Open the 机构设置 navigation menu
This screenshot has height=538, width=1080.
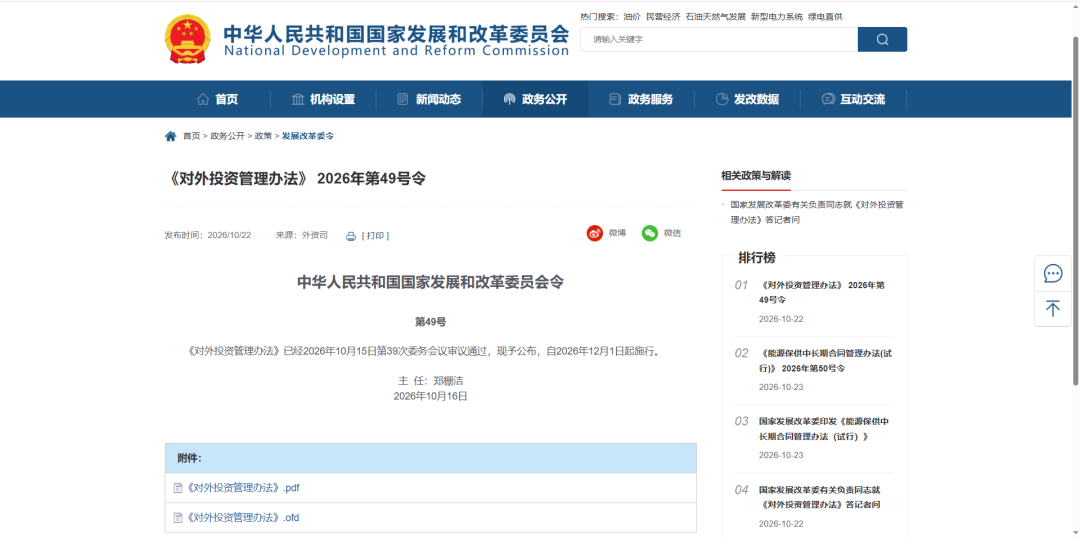click(x=323, y=99)
